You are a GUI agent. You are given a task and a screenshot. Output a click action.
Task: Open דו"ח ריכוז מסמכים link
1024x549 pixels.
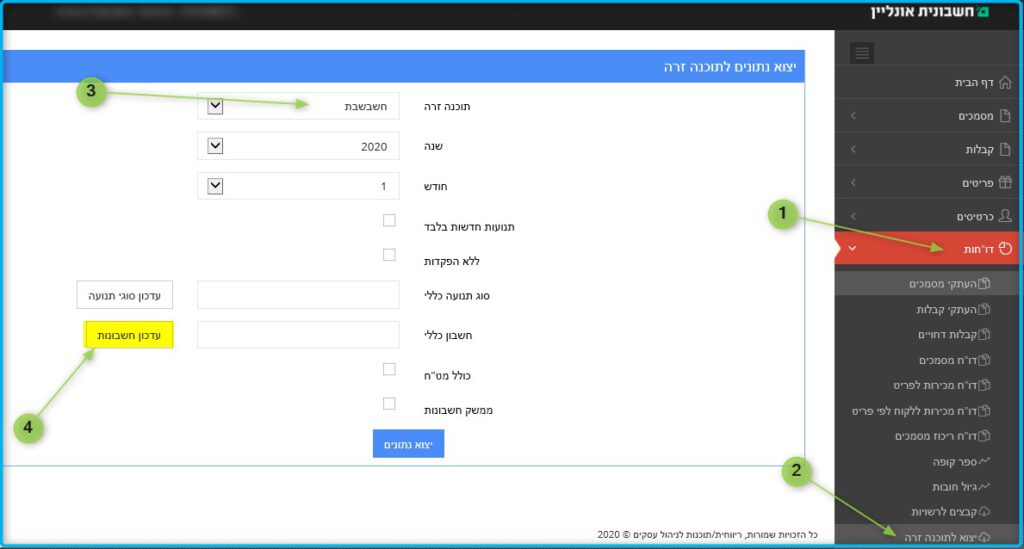936,435
